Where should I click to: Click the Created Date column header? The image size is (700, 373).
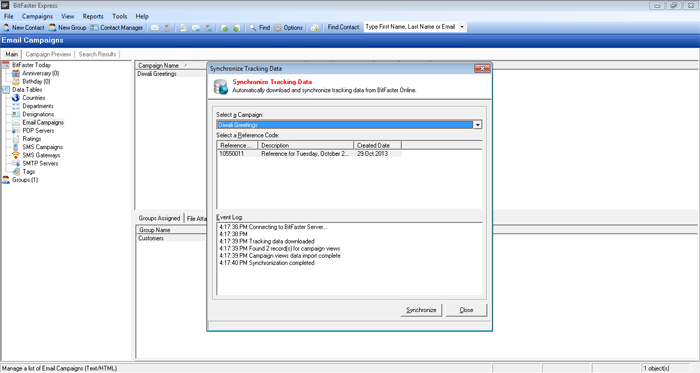(x=378, y=145)
